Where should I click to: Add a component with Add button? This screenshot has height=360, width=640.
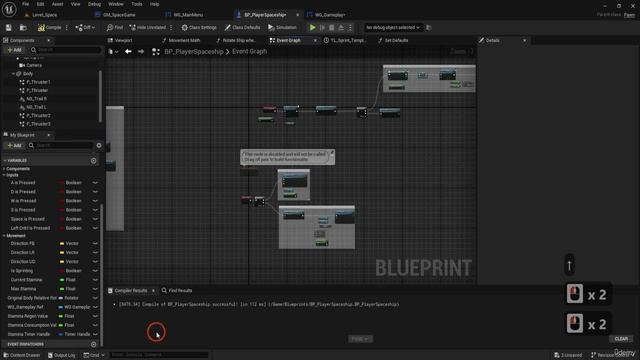pos(14,50)
